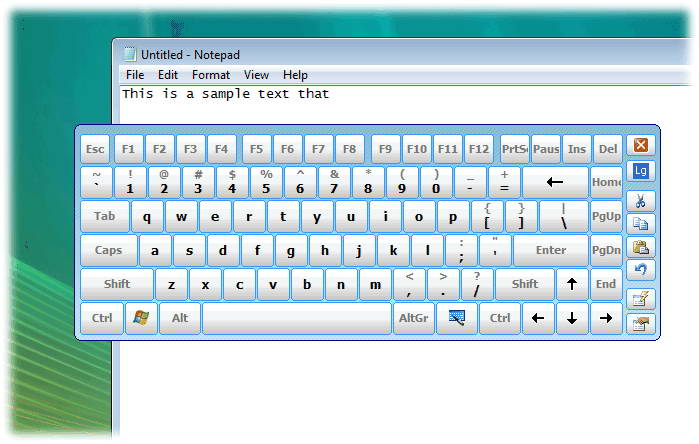Click in Notepad text after 'that'

coord(332,94)
